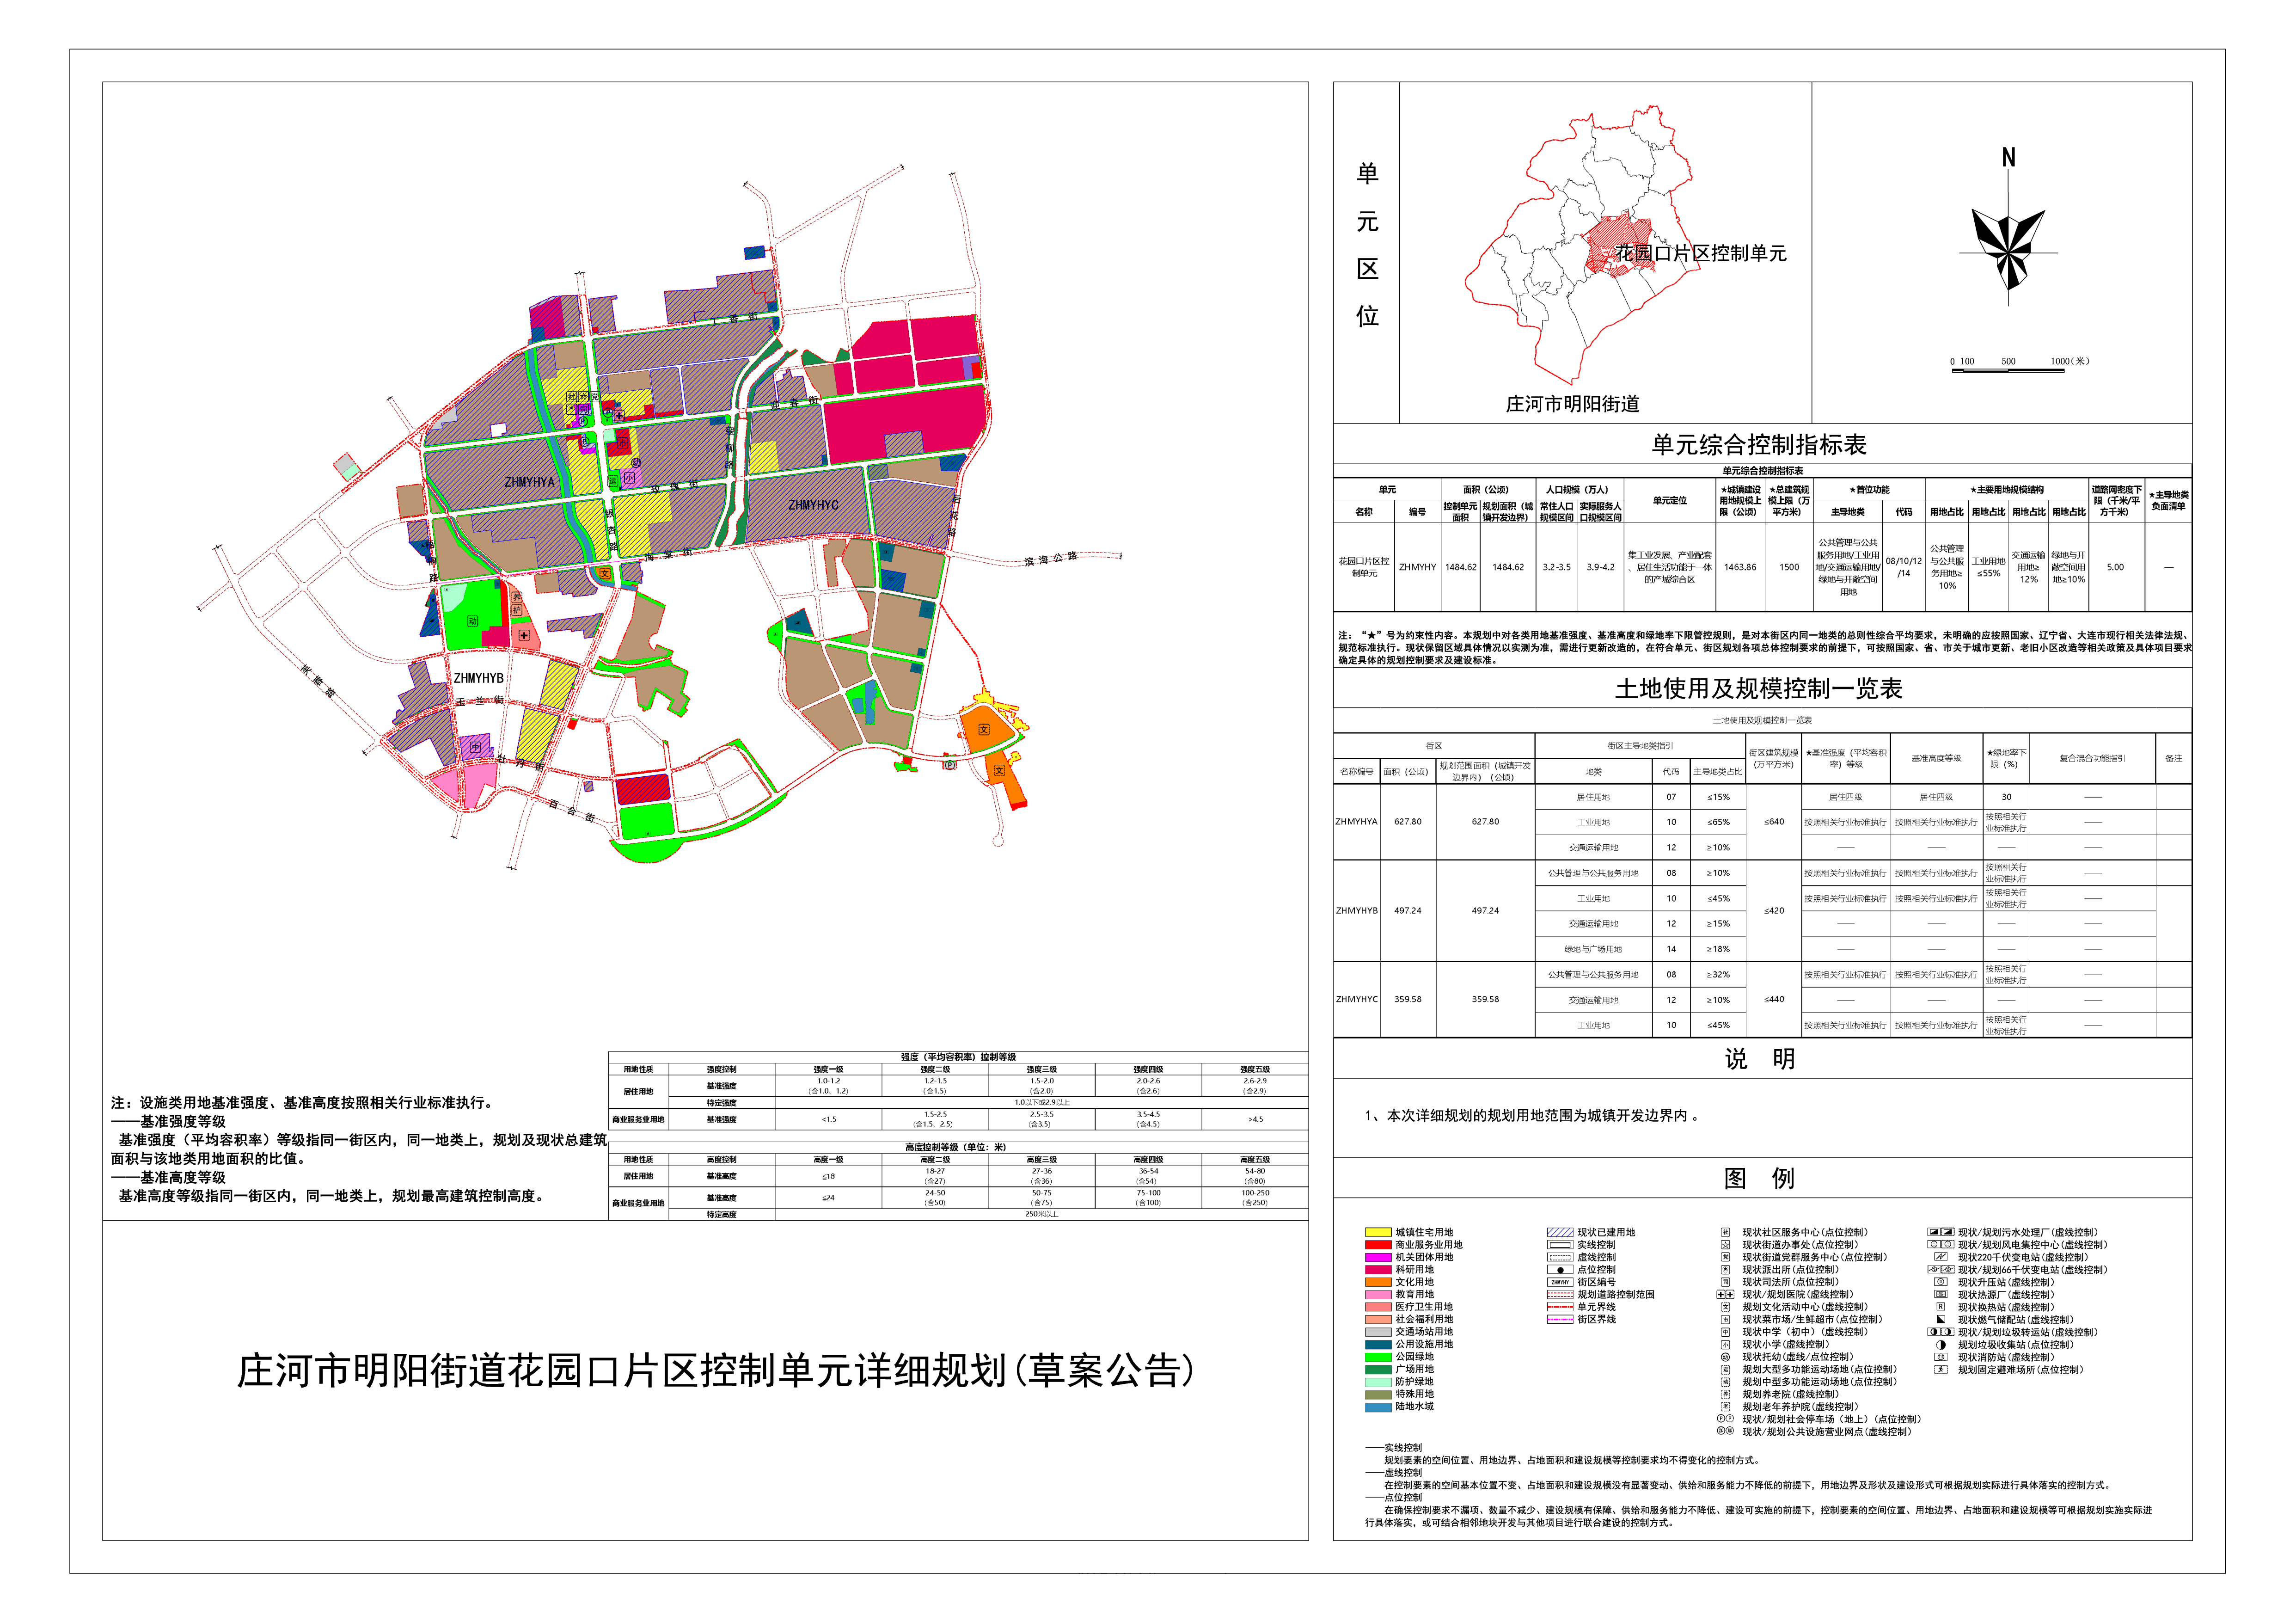Click the ≤440 building scale cell
Viewport: 2296px width, 1622px height.
coord(1774,999)
